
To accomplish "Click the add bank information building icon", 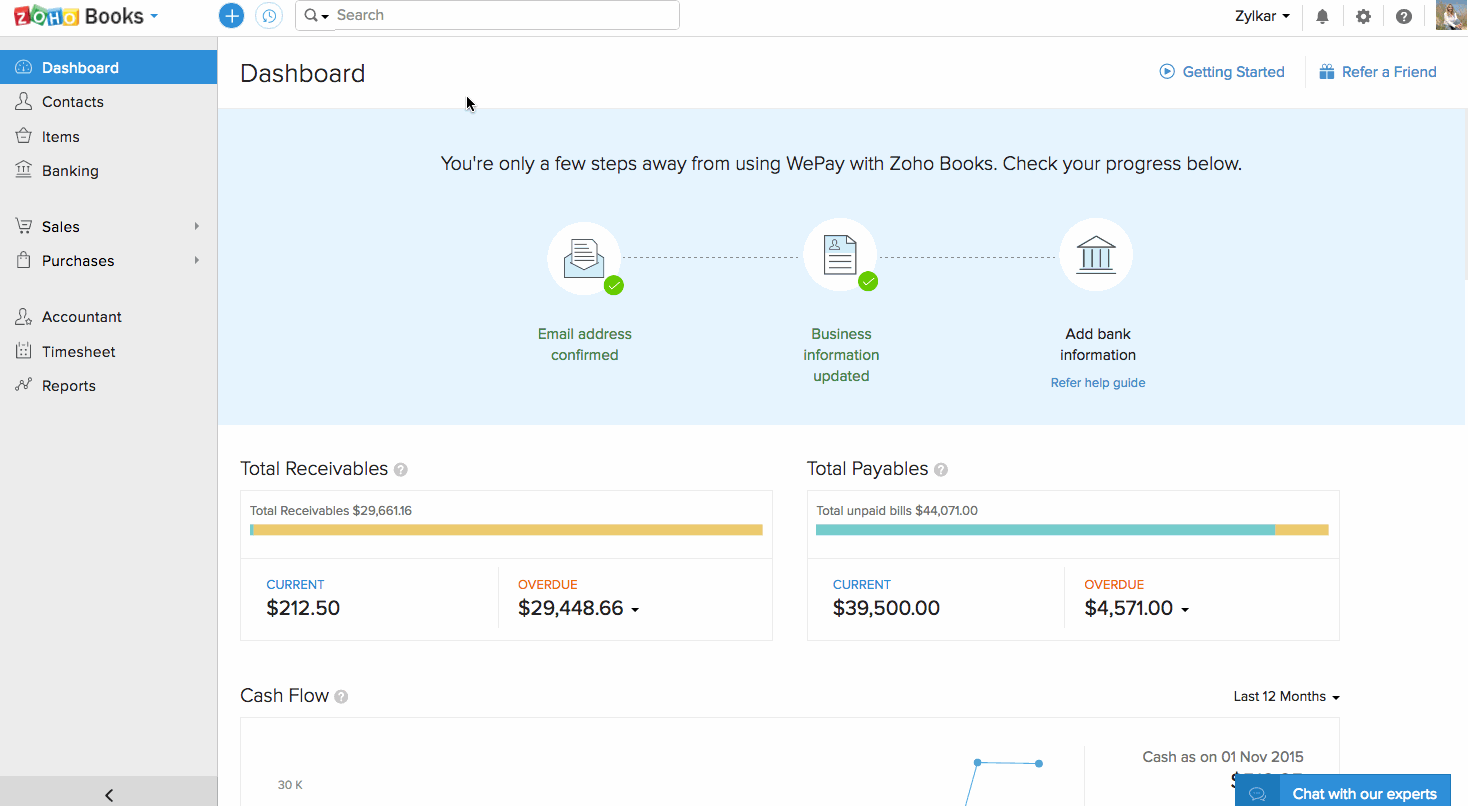I will tap(1096, 255).
